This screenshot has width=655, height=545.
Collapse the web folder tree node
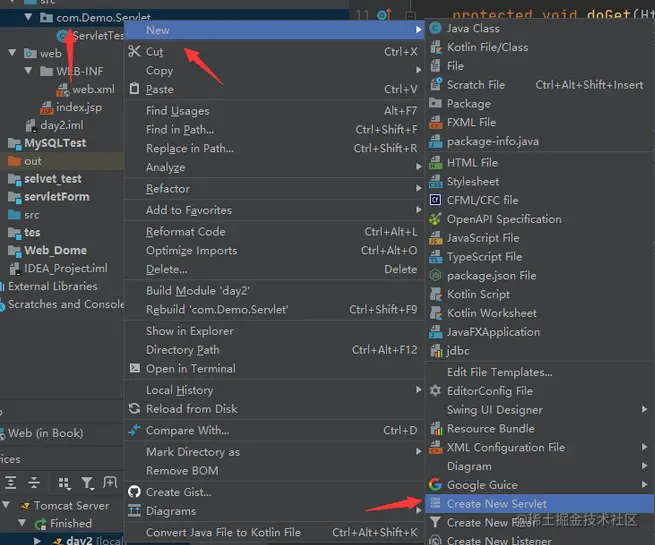pyautogui.click(x=12, y=53)
